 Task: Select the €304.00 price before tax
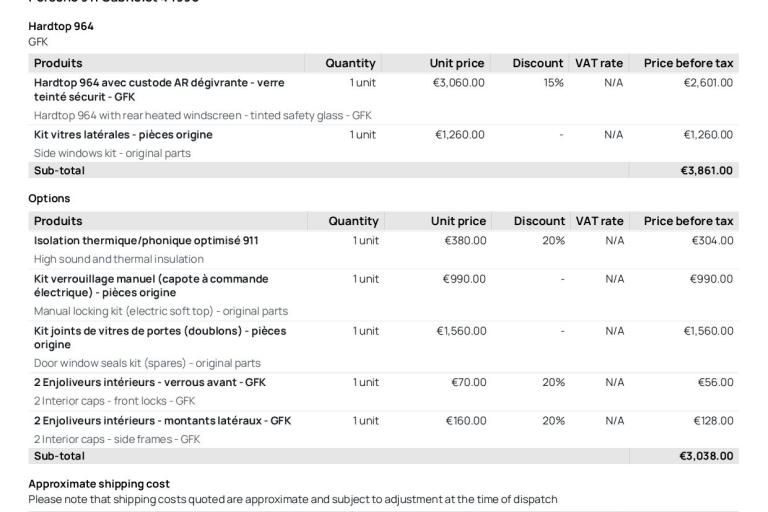coord(712,240)
